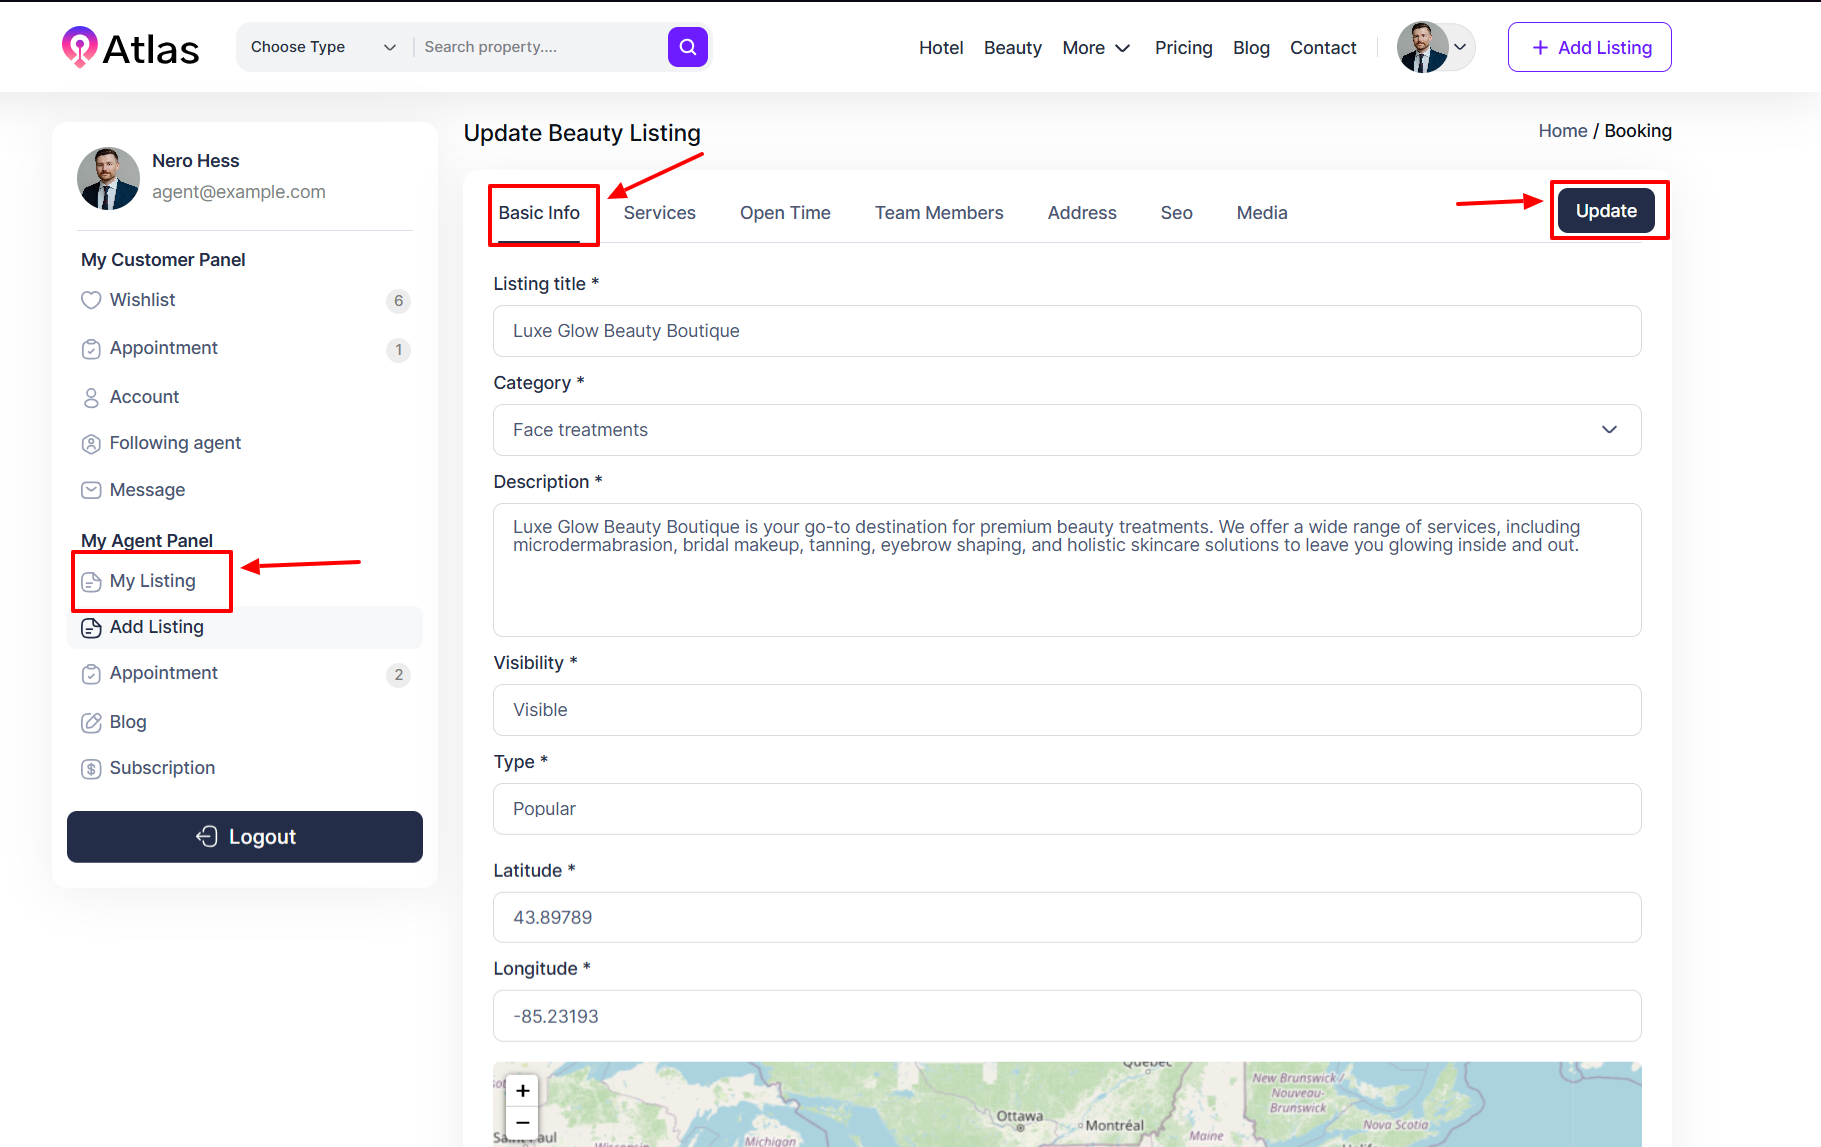
Task: Click into the Listing title field
Action: [1066, 331]
